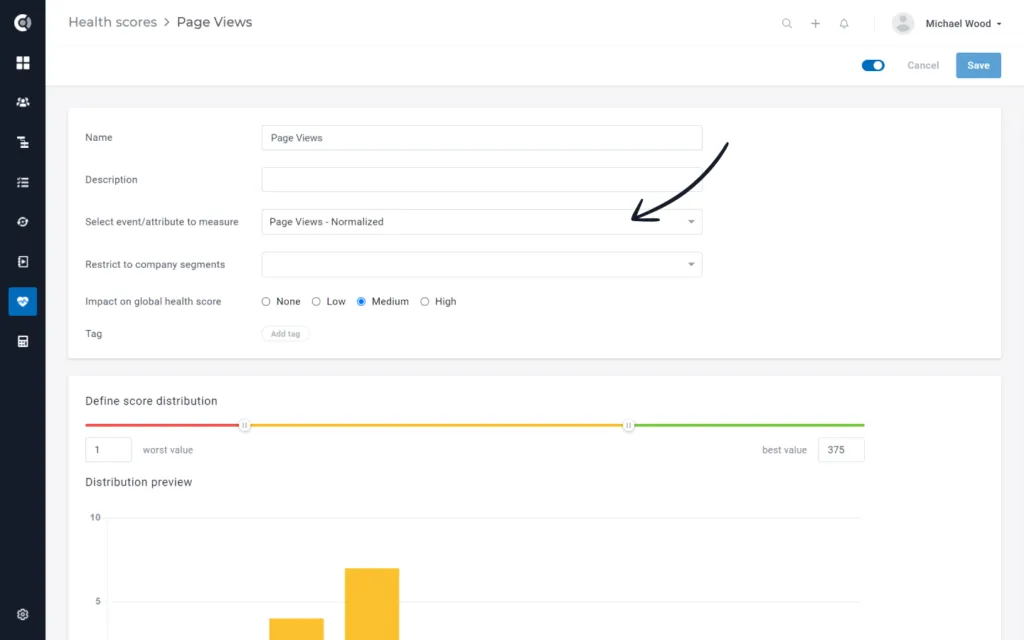Click the plus add icon
Viewport: 1024px width, 640px height.
point(816,24)
